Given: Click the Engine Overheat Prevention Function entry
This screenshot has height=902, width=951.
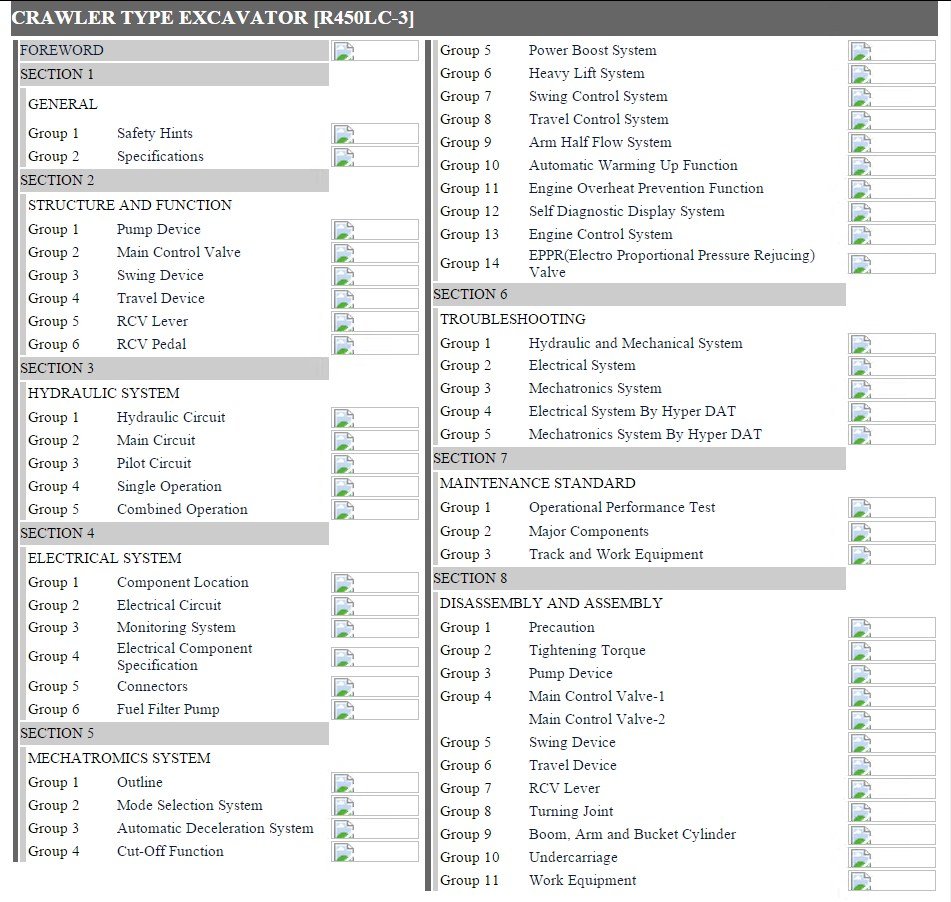Looking at the screenshot, I should [x=645, y=189].
